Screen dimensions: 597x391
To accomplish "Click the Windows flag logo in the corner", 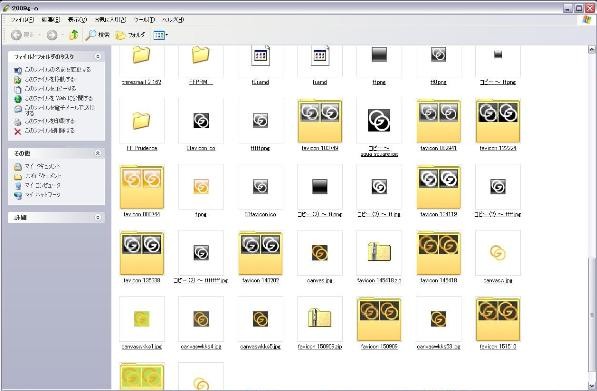I will pyautogui.click(x=587, y=21).
